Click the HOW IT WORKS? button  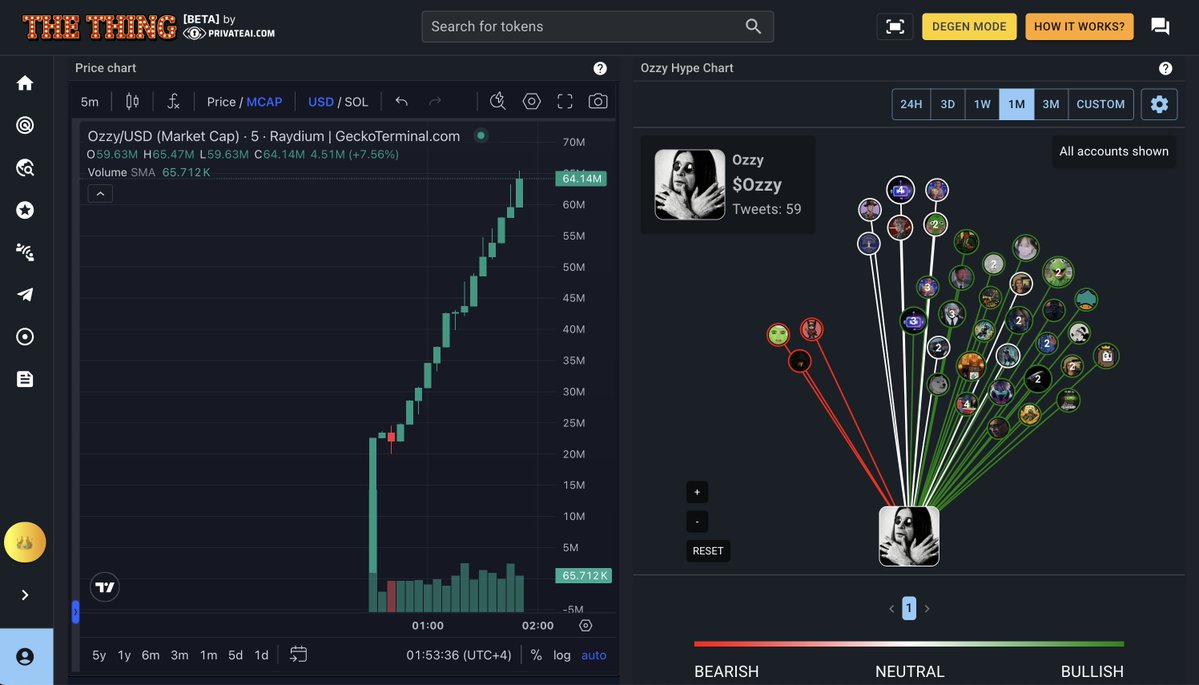tap(1079, 27)
